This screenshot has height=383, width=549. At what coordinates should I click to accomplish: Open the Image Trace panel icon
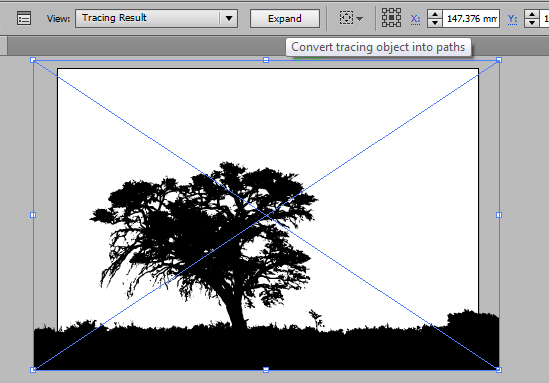click(24, 18)
